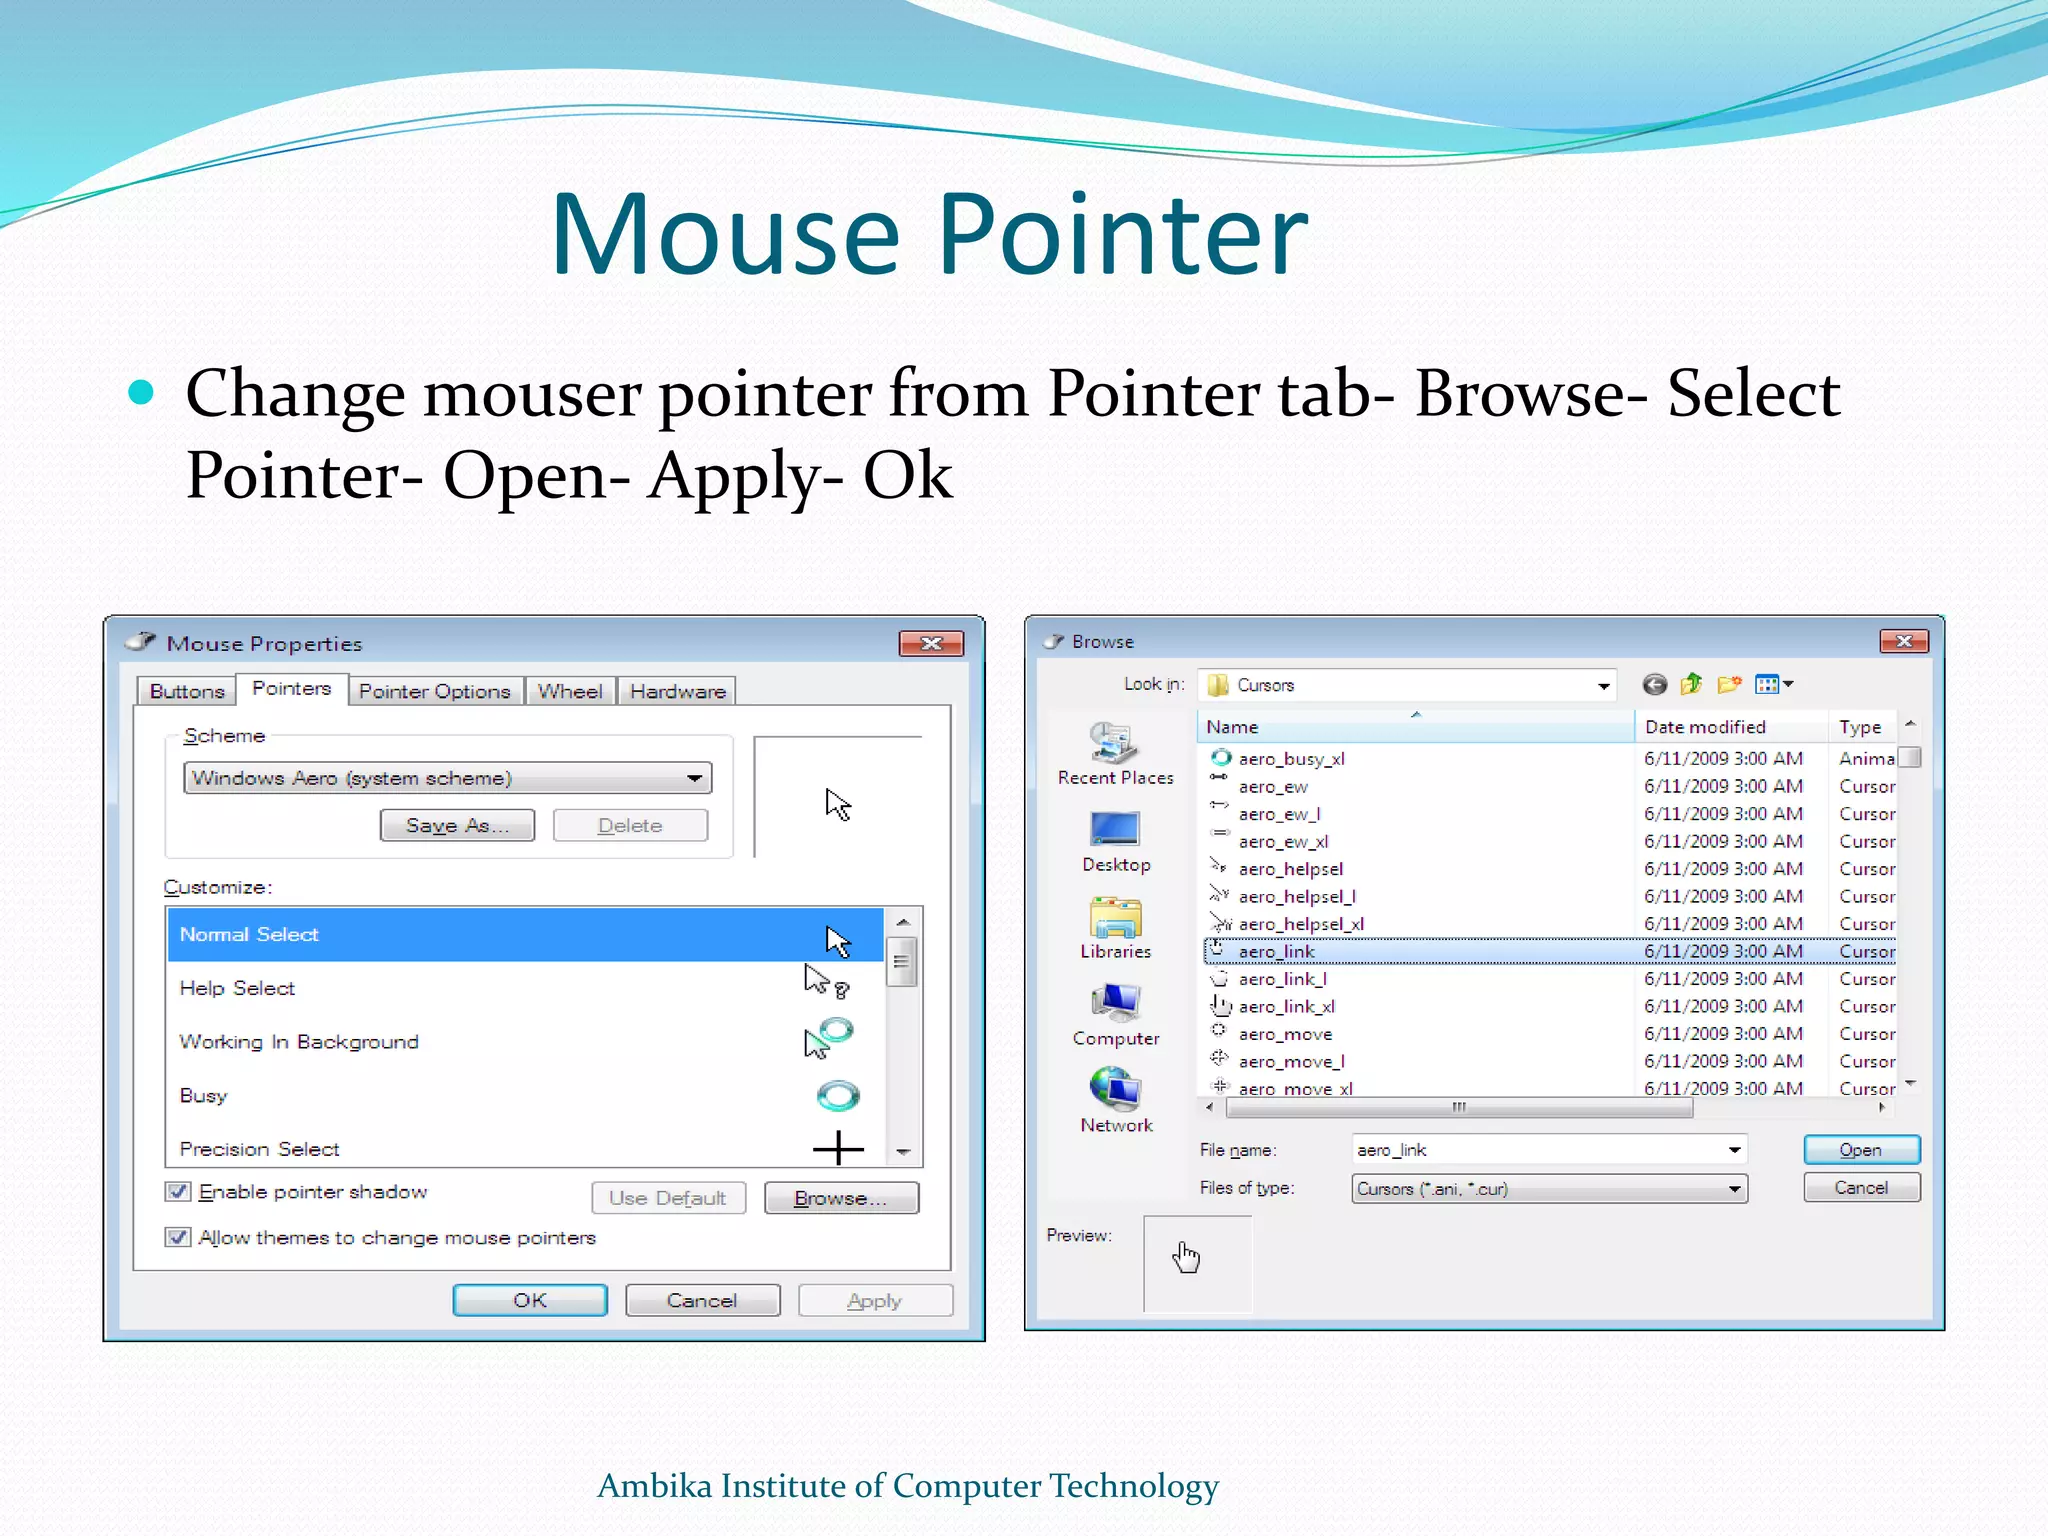Toggle Enable pointer shadow checkbox
Viewport: 2048px width, 1536px height.
[178, 1191]
